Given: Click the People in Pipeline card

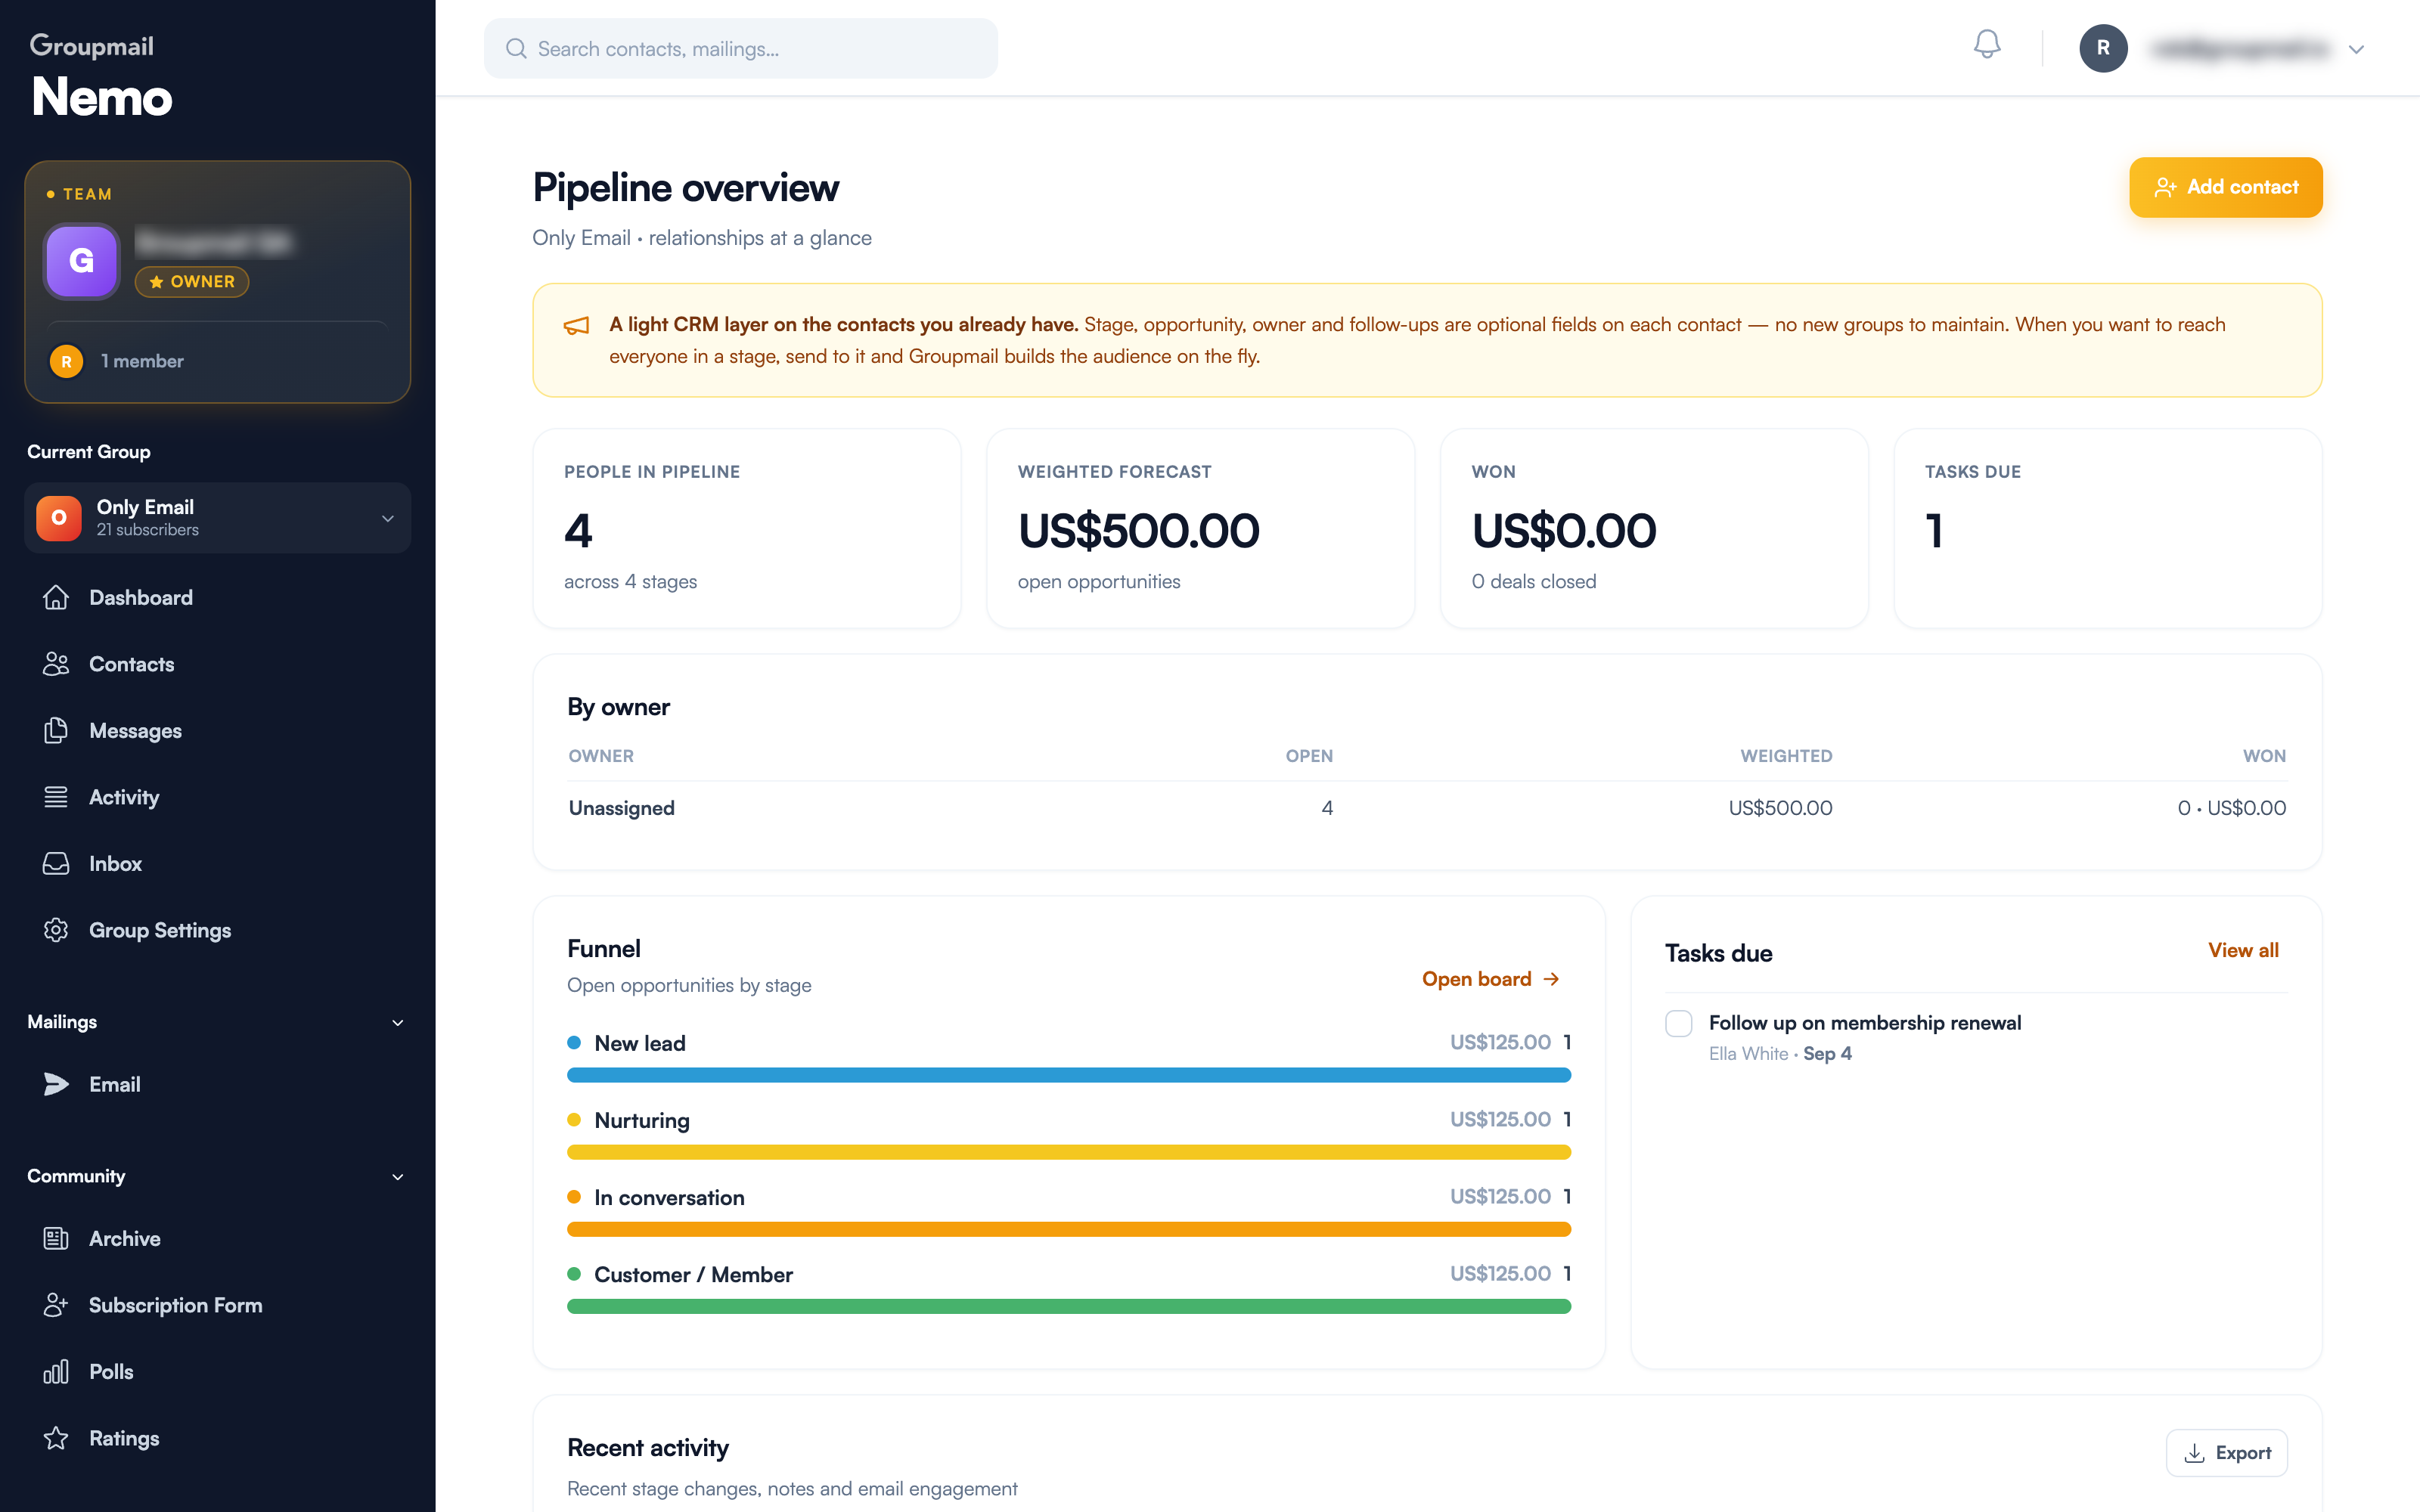Looking at the screenshot, I should (747, 528).
